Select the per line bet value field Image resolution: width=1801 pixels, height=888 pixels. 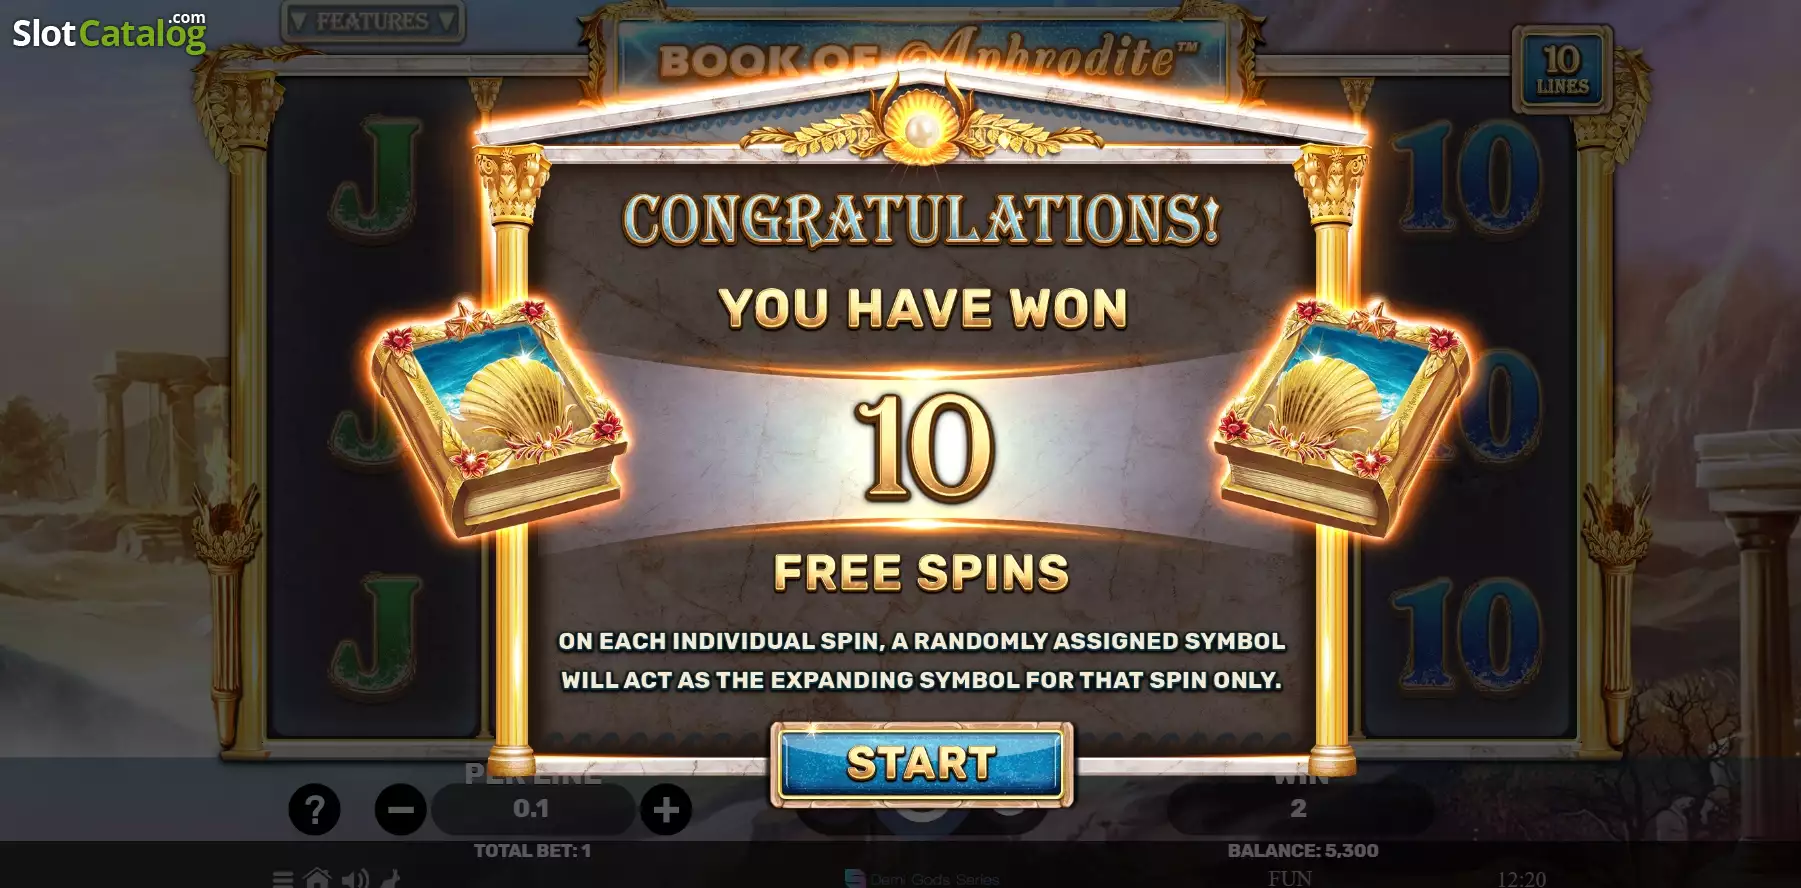pos(532,809)
